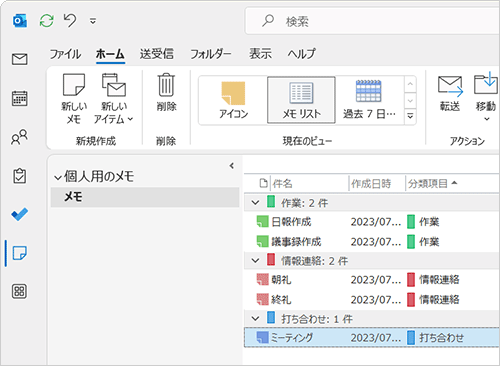
Task: Open People contacts from the sidebar
Action: [20, 137]
